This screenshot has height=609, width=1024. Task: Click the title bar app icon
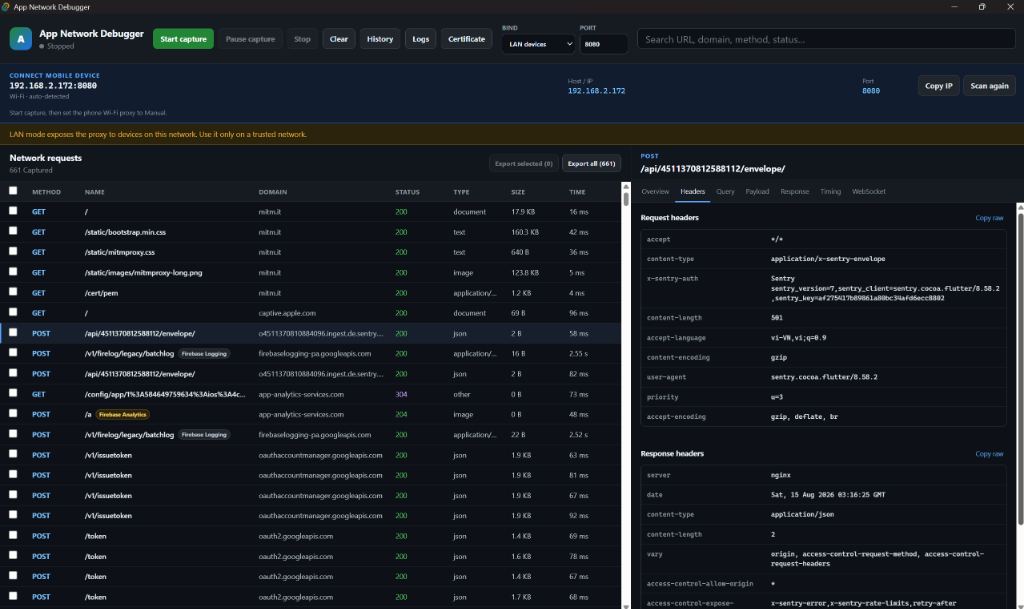point(6,7)
